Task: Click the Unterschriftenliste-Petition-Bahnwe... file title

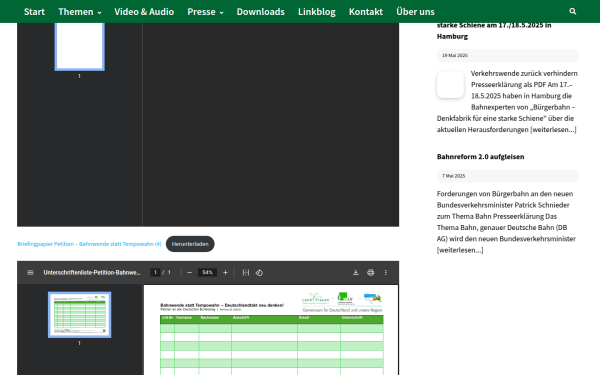Action: tap(92, 272)
